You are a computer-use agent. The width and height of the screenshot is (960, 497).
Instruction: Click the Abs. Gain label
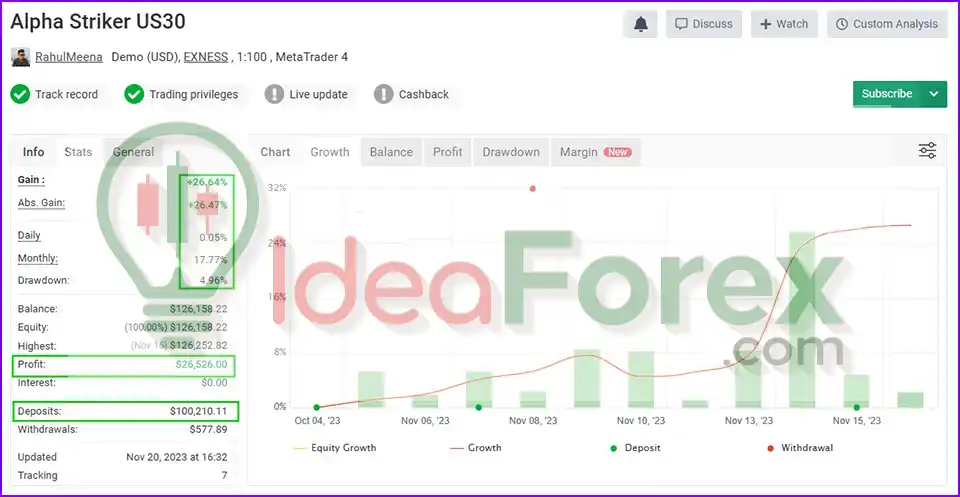41,203
